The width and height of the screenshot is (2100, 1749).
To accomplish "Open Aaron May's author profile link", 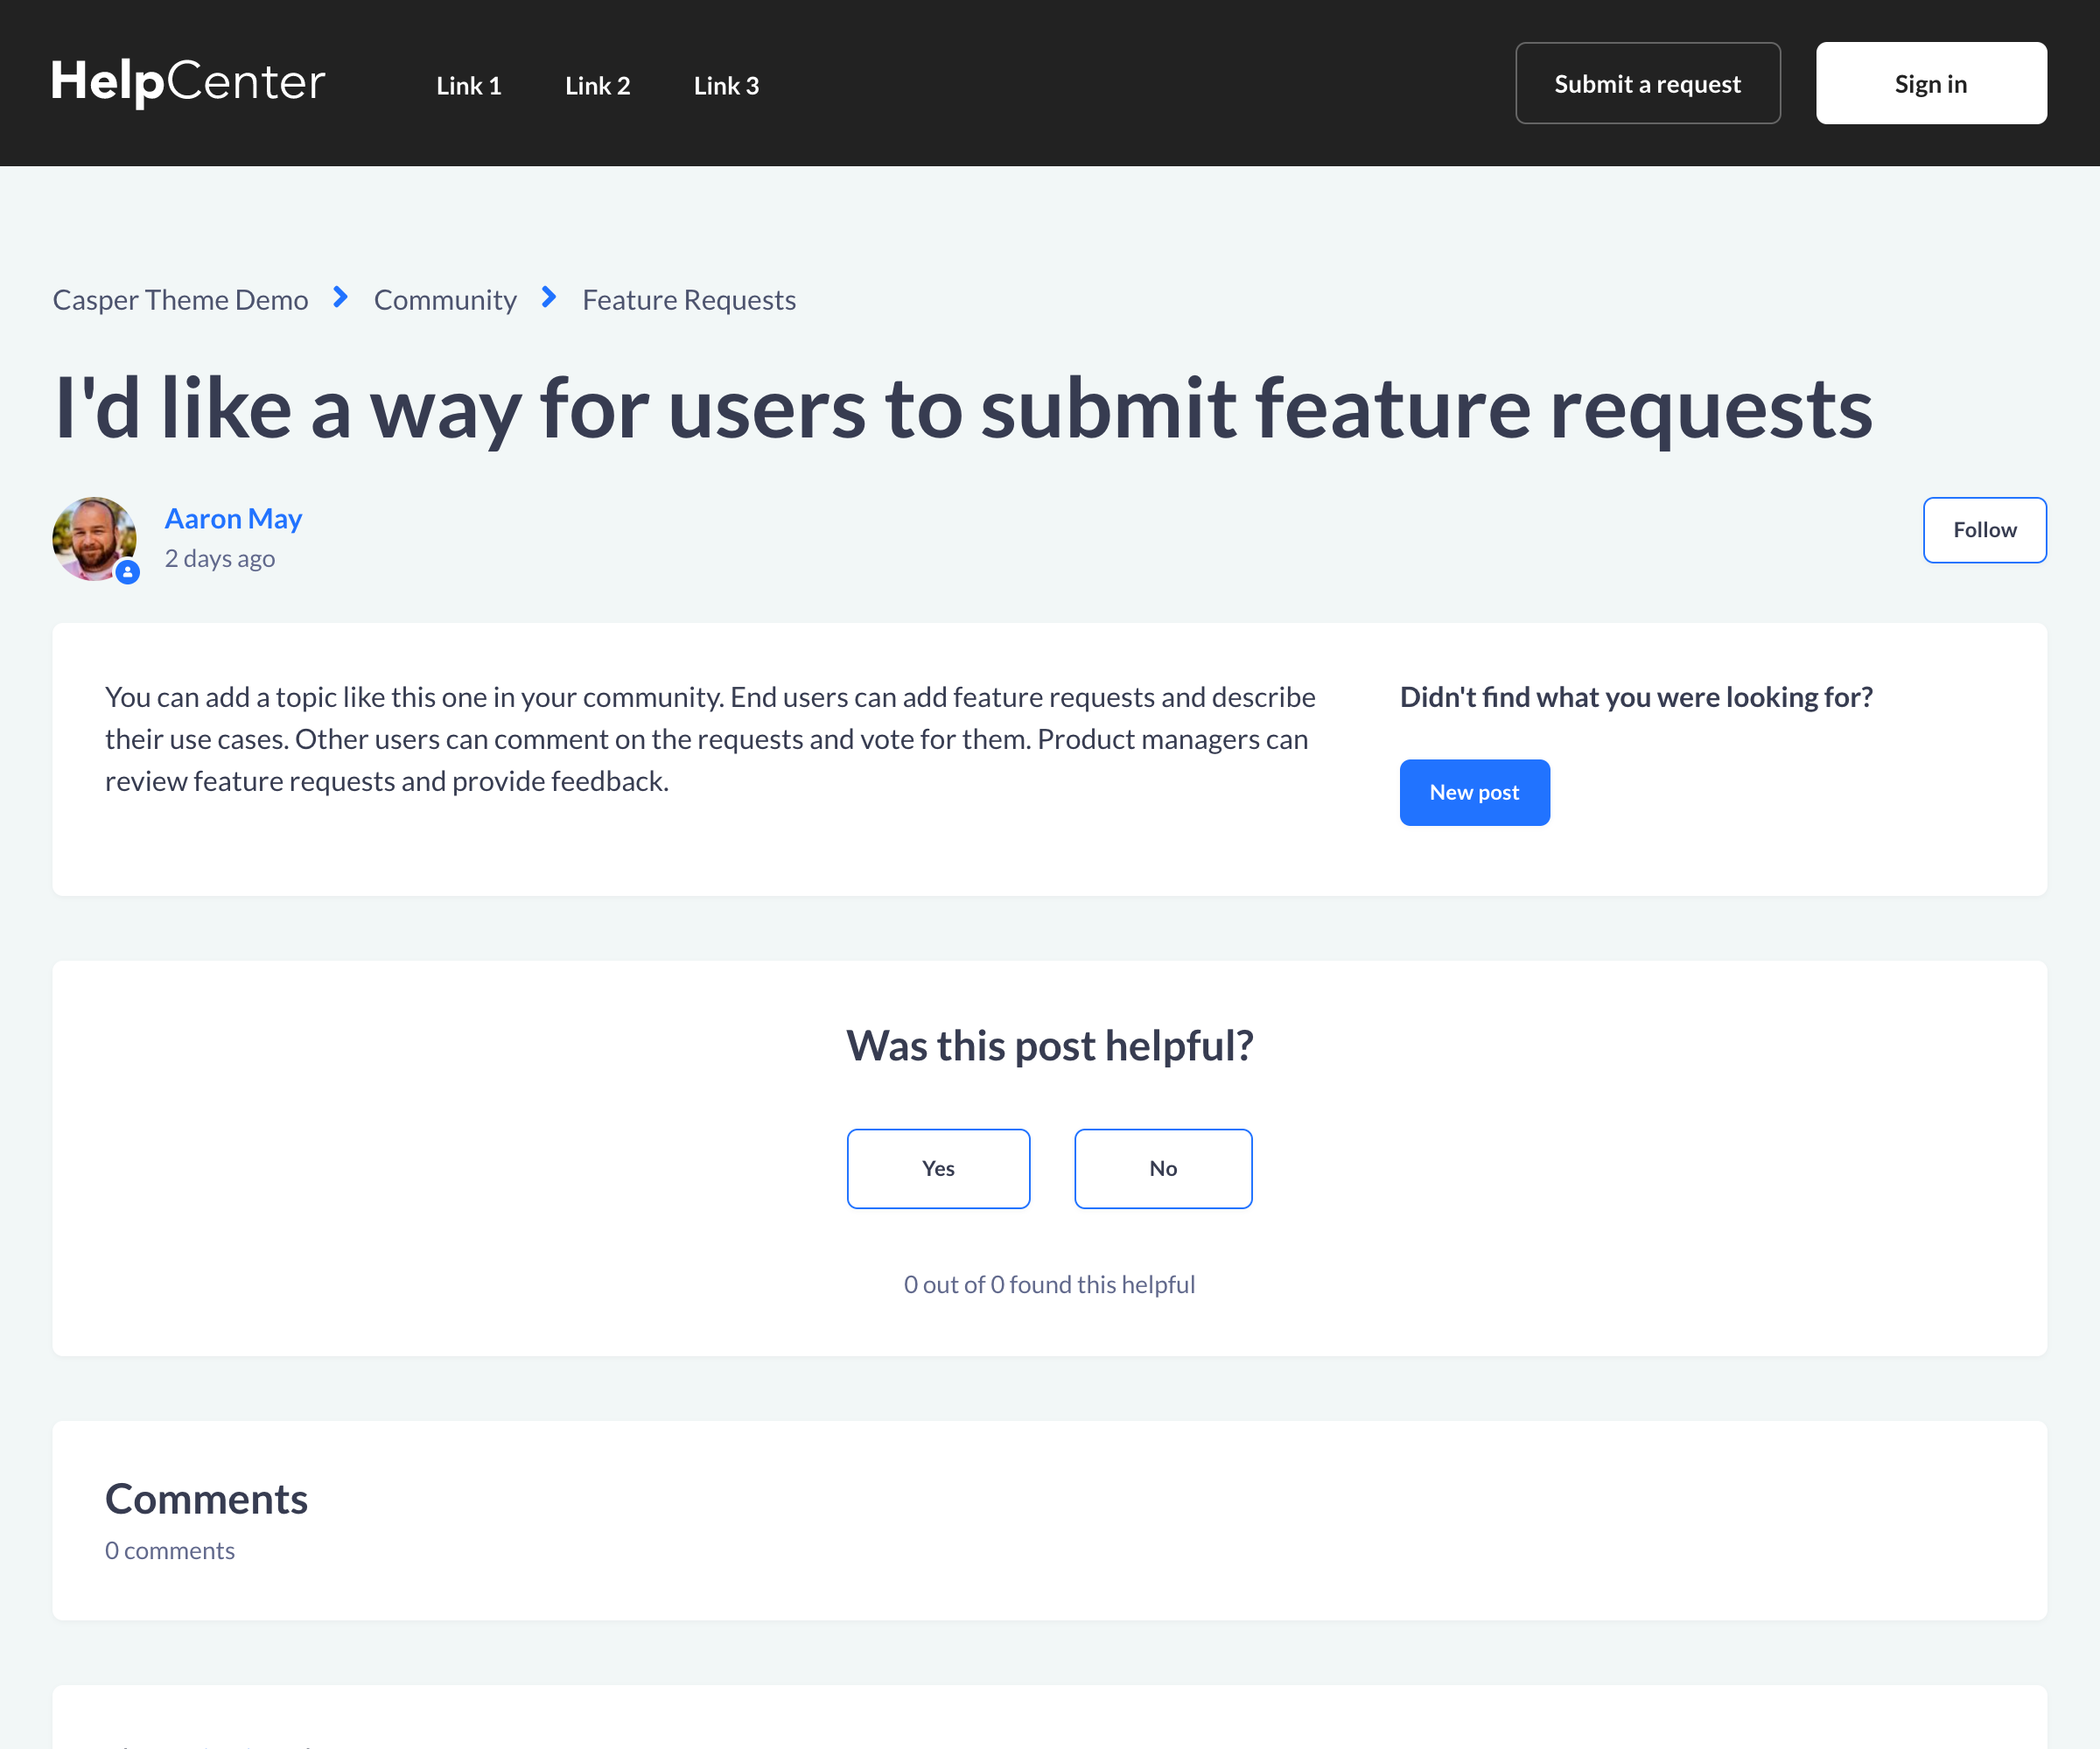I will [233, 518].
